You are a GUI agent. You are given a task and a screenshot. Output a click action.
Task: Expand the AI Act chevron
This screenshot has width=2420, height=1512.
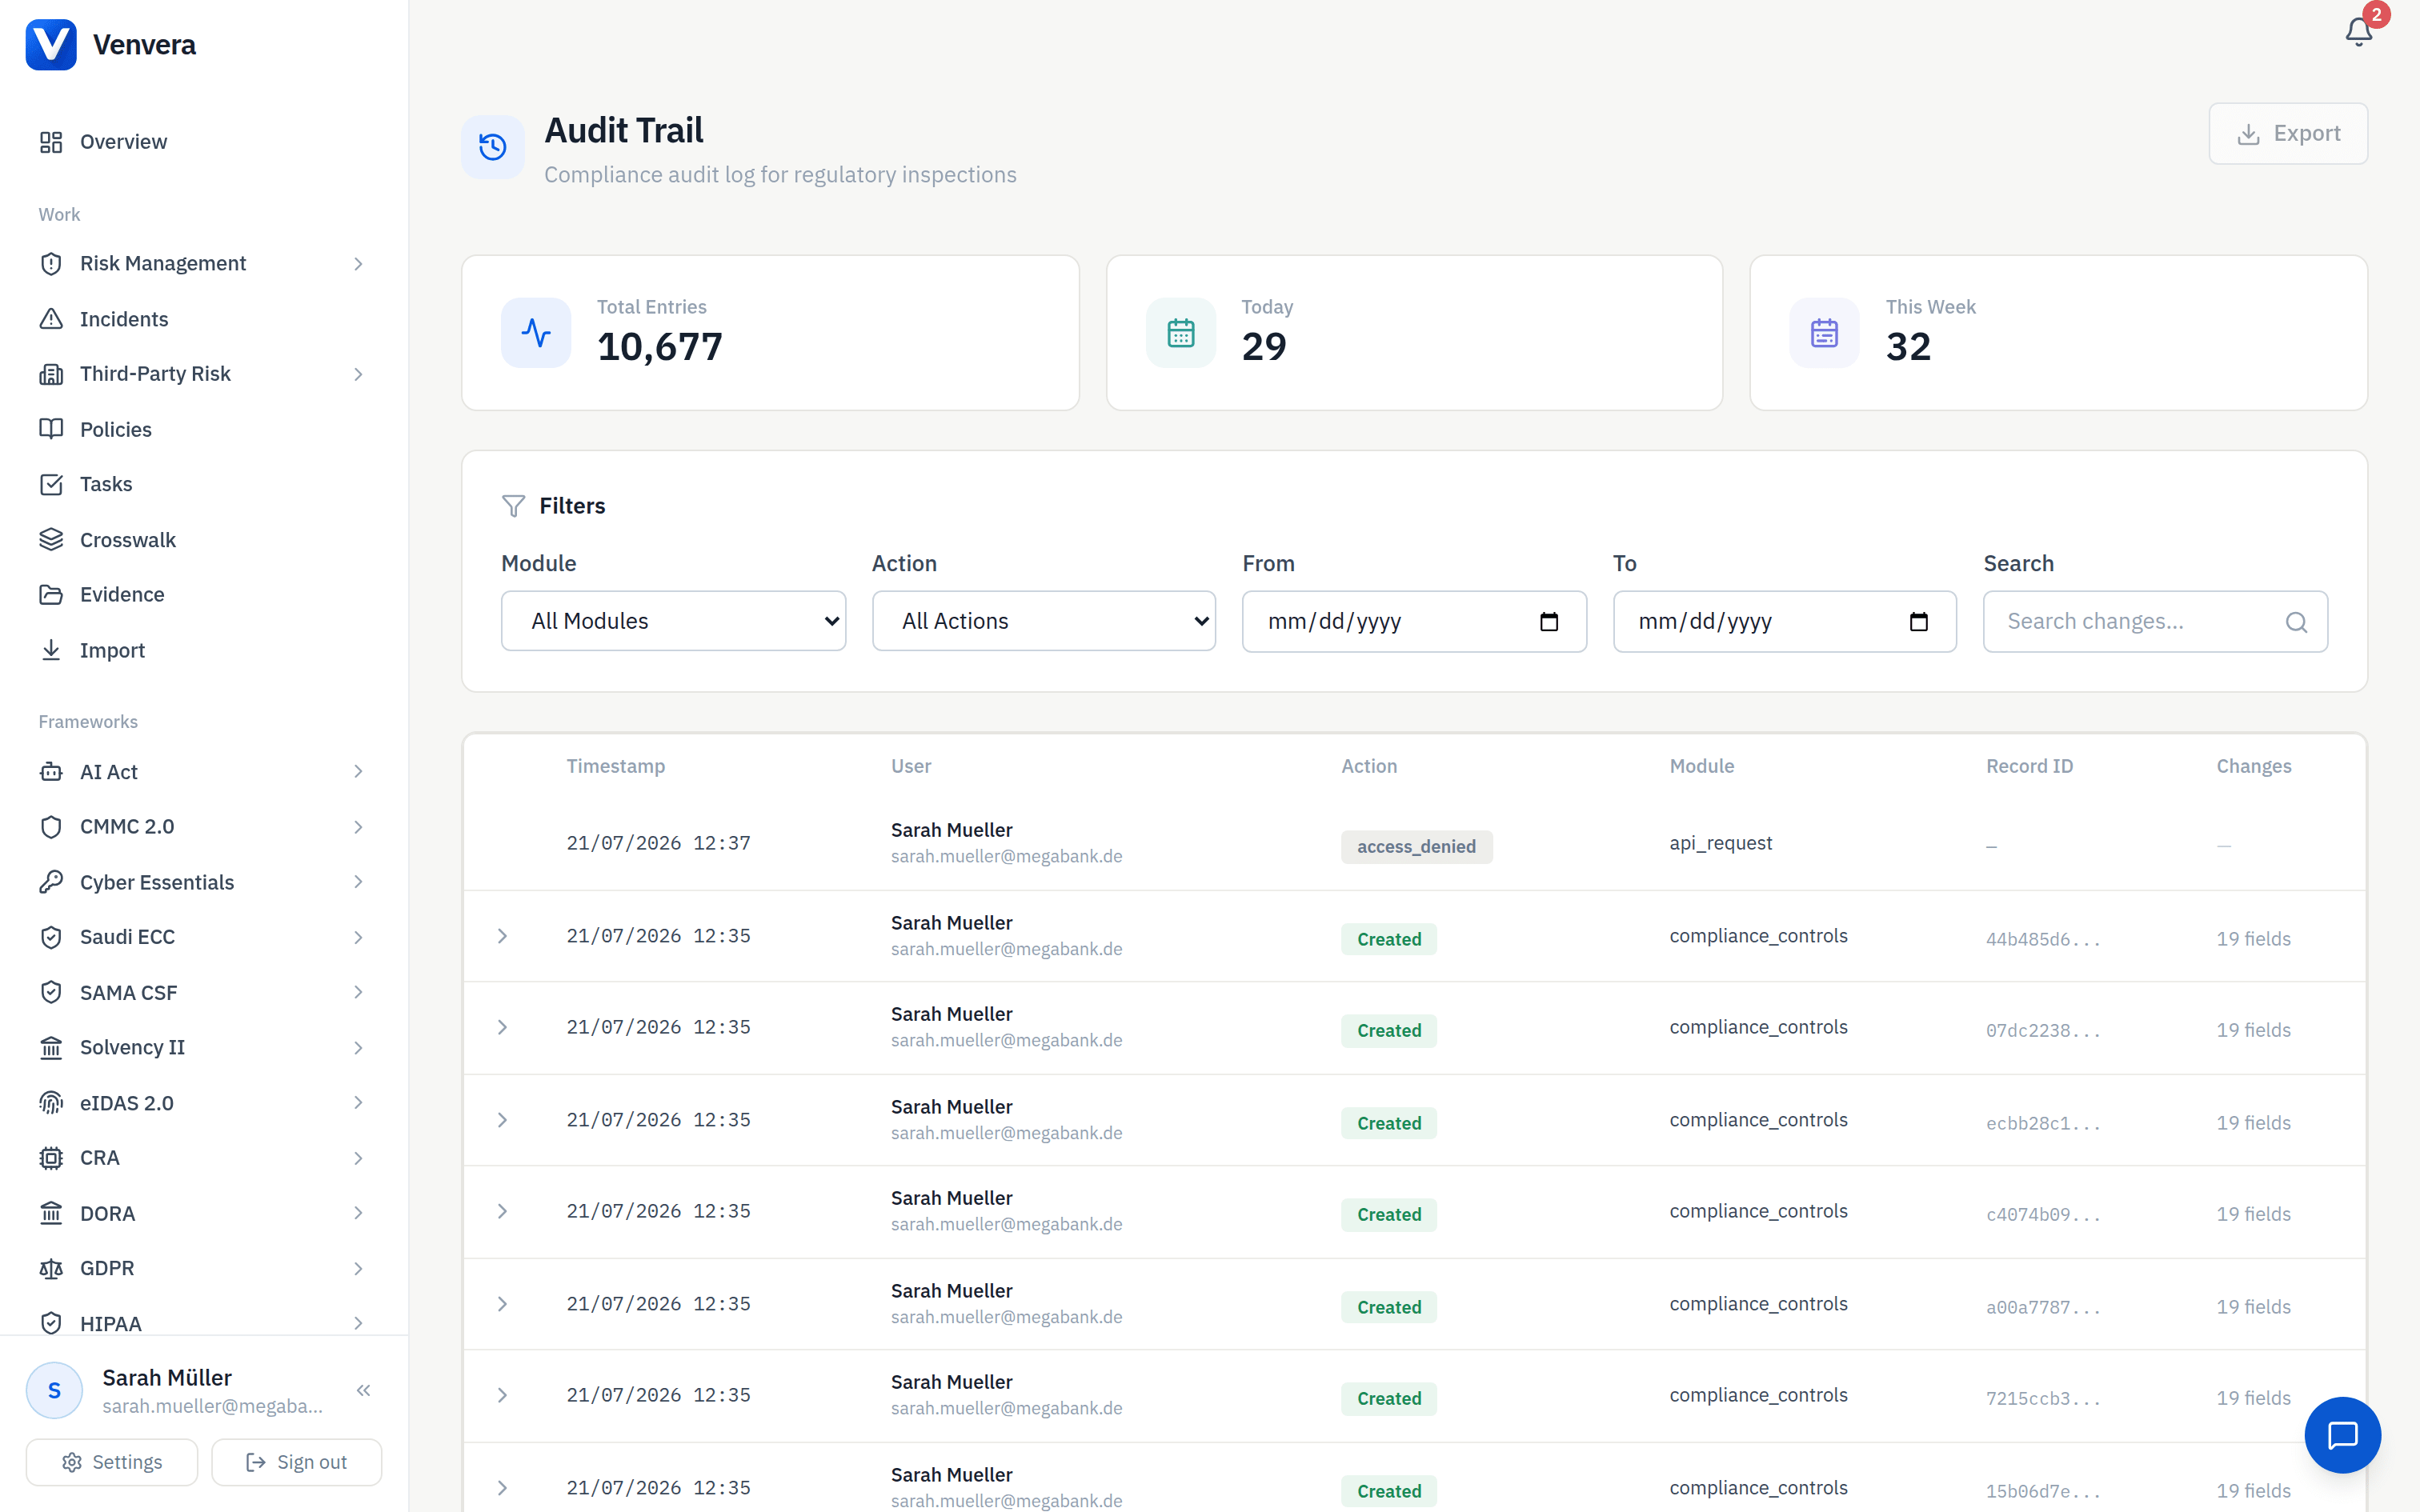[x=358, y=772]
